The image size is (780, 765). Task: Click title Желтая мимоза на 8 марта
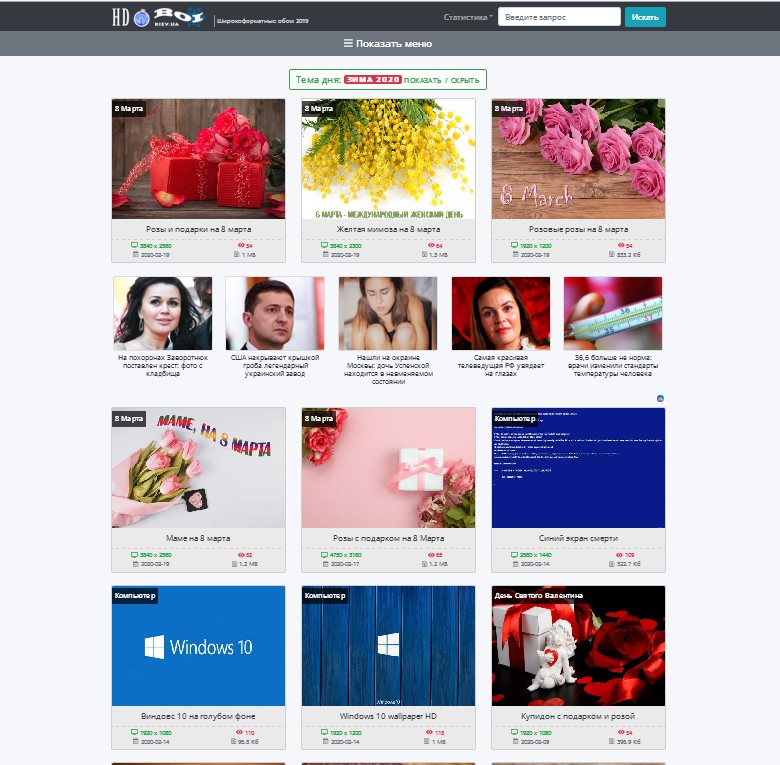[x=389, y=229]
